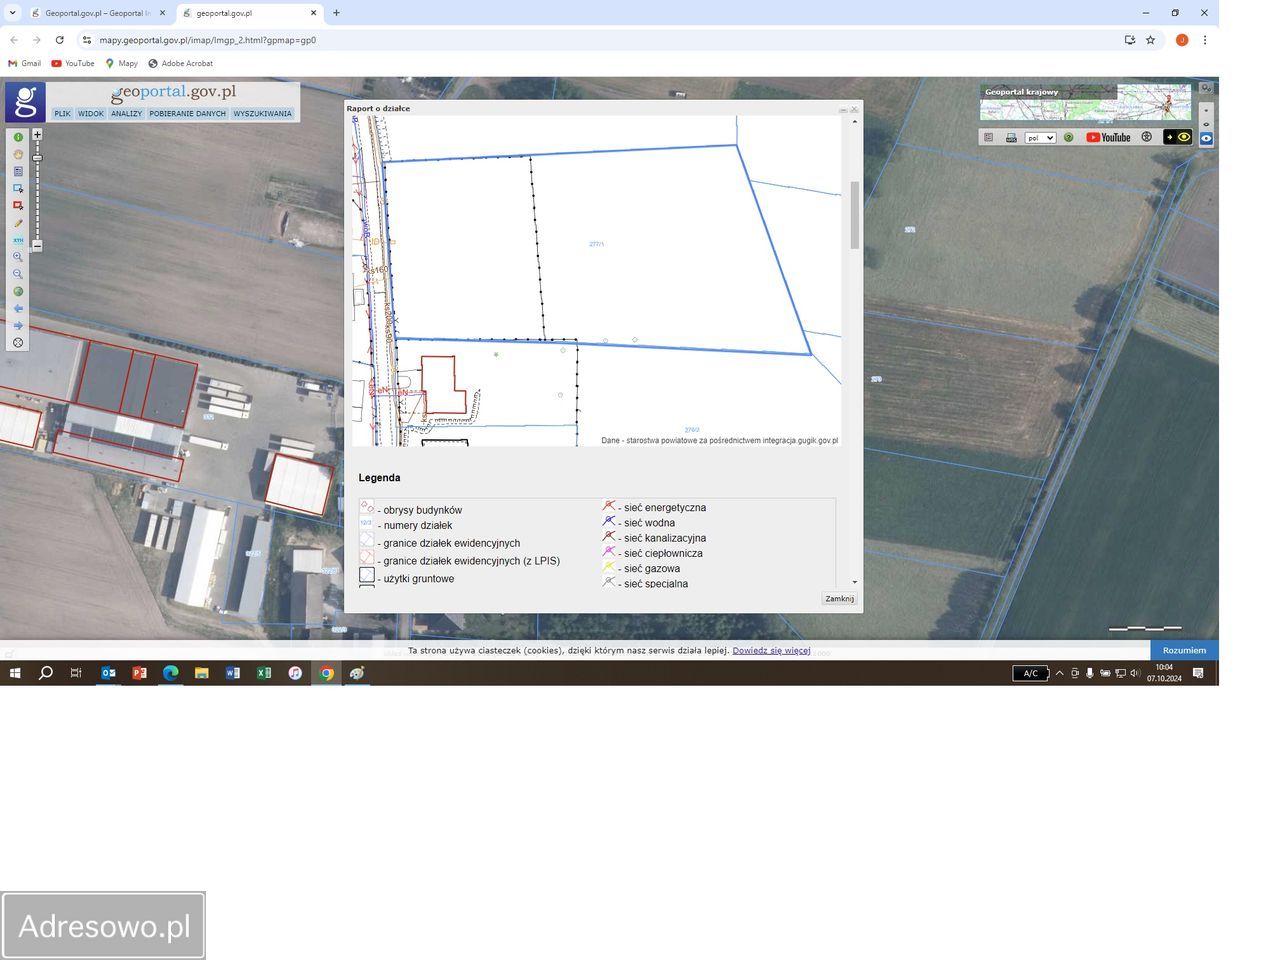Image resolution: width=1280 pixels, height=960 pixels.
Task: Switch to first Geoportal browser tab
Action: (x=97, y=13)
